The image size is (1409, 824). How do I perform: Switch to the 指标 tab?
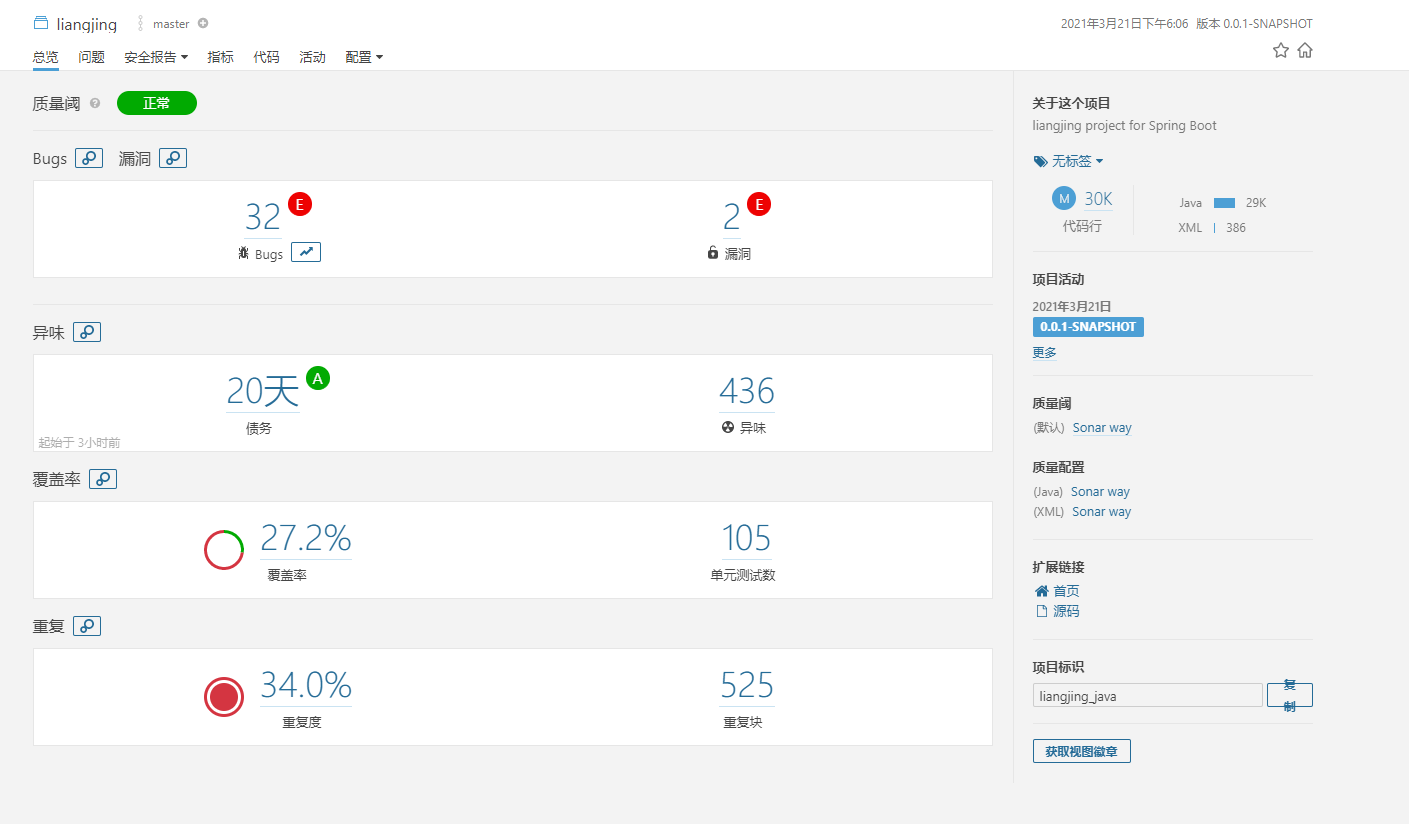tap(220, 57)
